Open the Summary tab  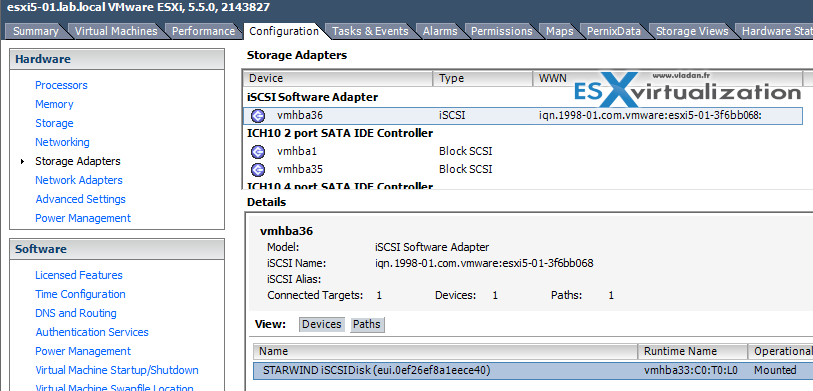click(35, 31)
